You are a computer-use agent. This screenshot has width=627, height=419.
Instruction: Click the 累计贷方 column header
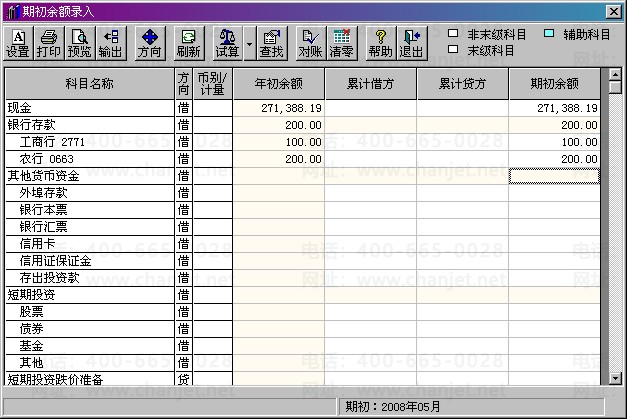click(463, 84)
